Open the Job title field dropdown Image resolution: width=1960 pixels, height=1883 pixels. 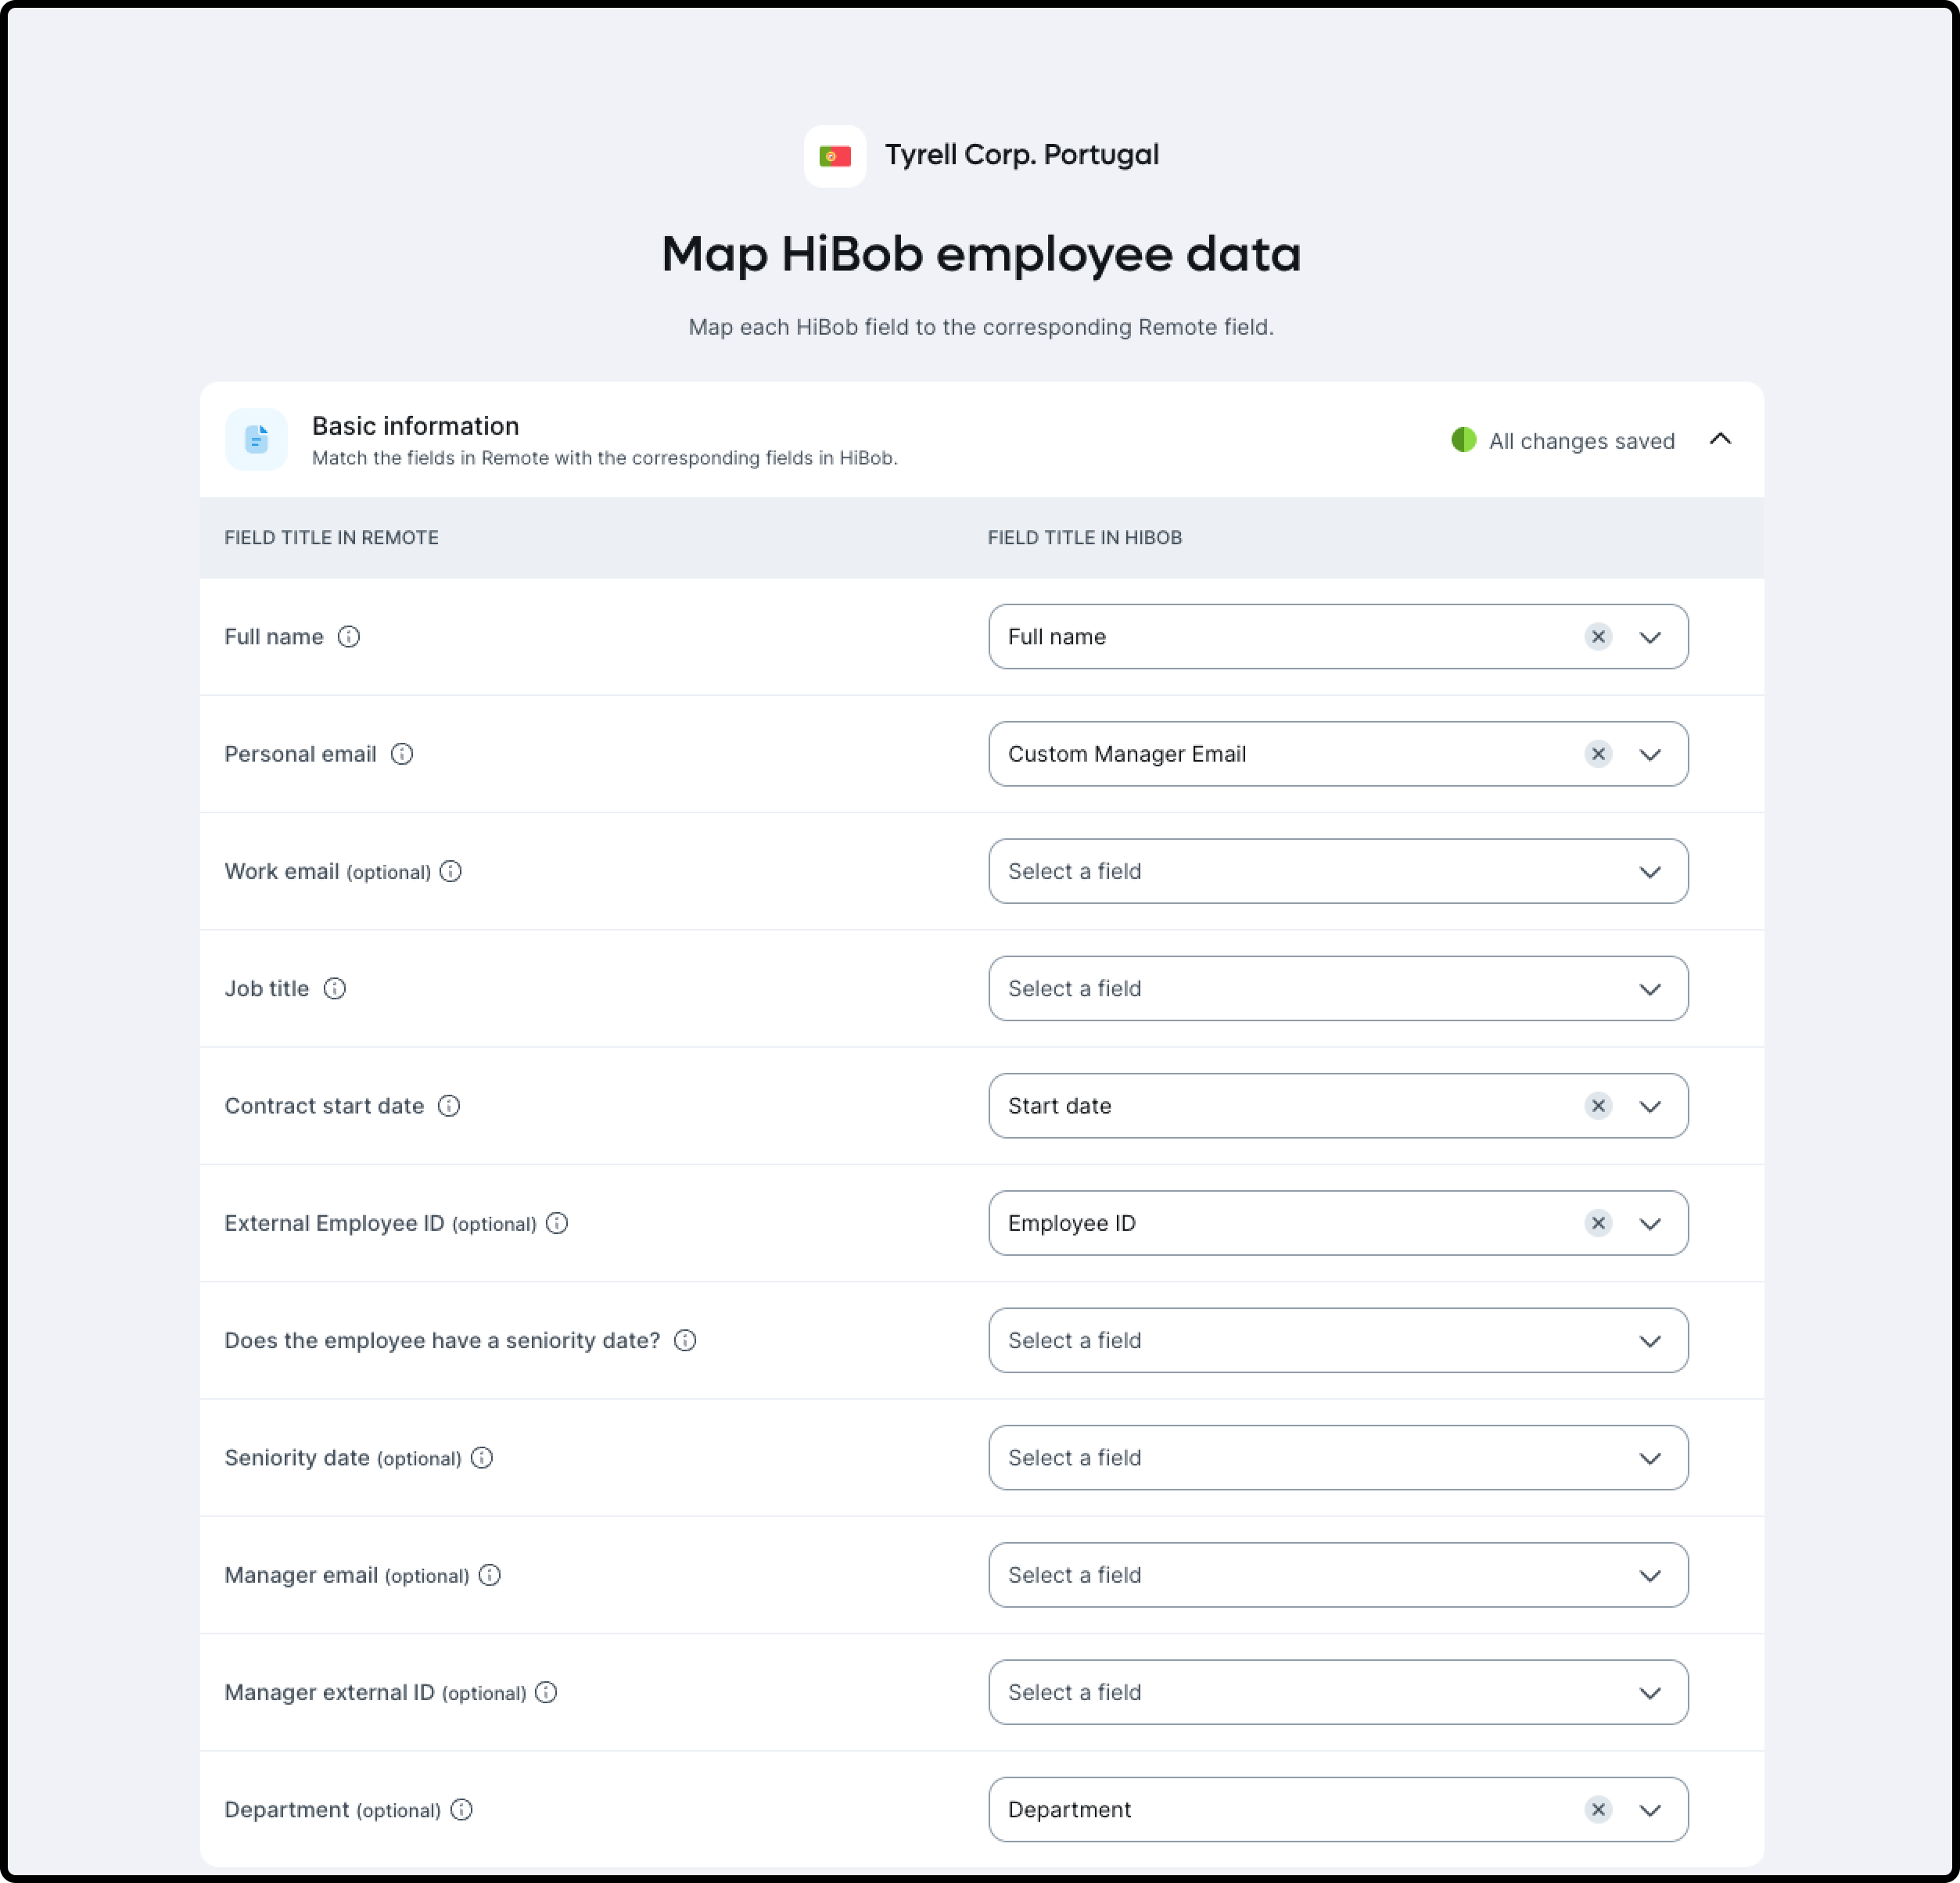[1651, 988]
